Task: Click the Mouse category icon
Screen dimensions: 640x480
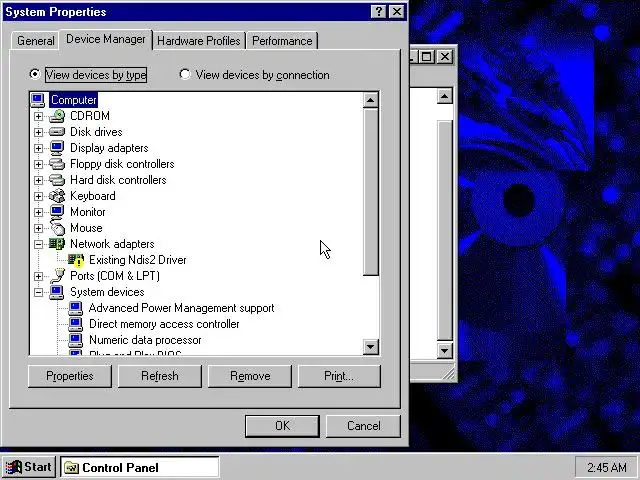Action: click(57, 227)
